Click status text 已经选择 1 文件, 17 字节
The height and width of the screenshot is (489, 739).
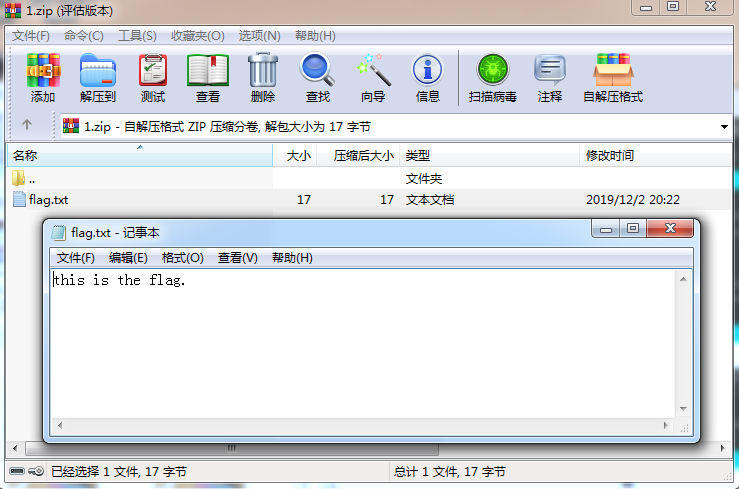(x=119, y=472)
